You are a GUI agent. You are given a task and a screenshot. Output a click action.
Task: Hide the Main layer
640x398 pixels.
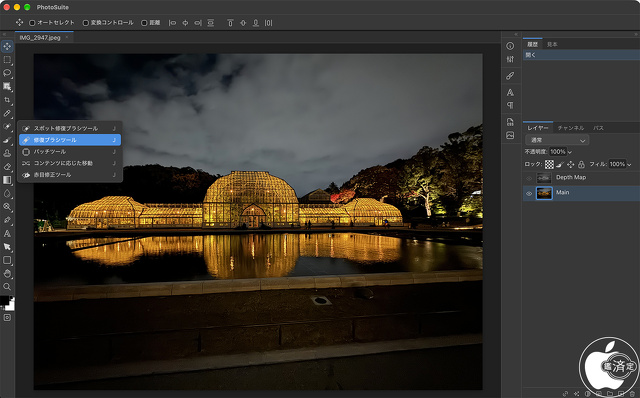click(529, 193)
